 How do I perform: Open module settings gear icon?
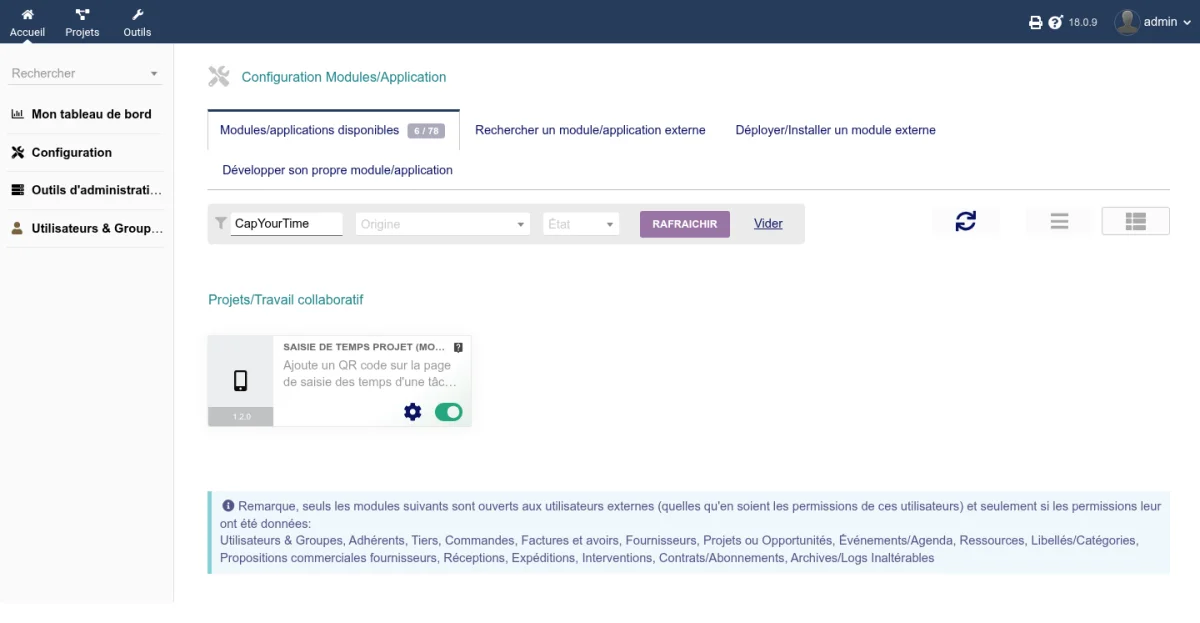click(412, 411)
